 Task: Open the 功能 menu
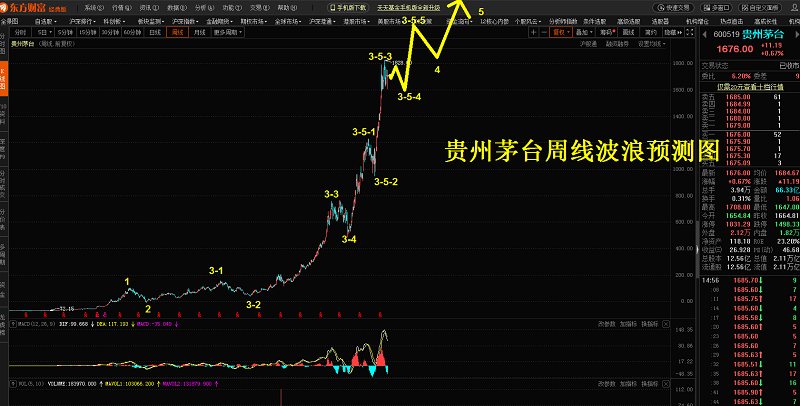point(232,8)
